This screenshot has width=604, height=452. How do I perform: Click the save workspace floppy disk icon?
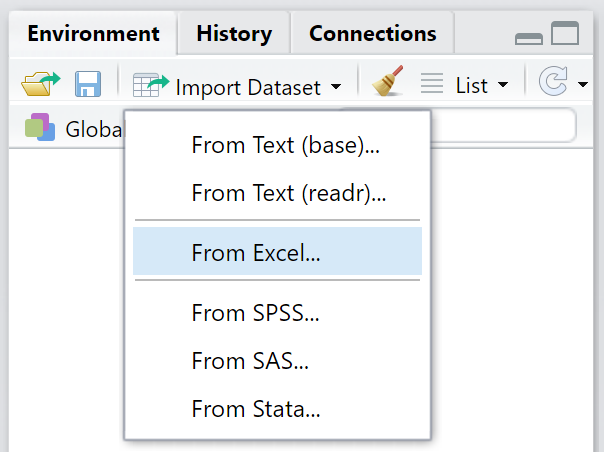tap(88, 85)
